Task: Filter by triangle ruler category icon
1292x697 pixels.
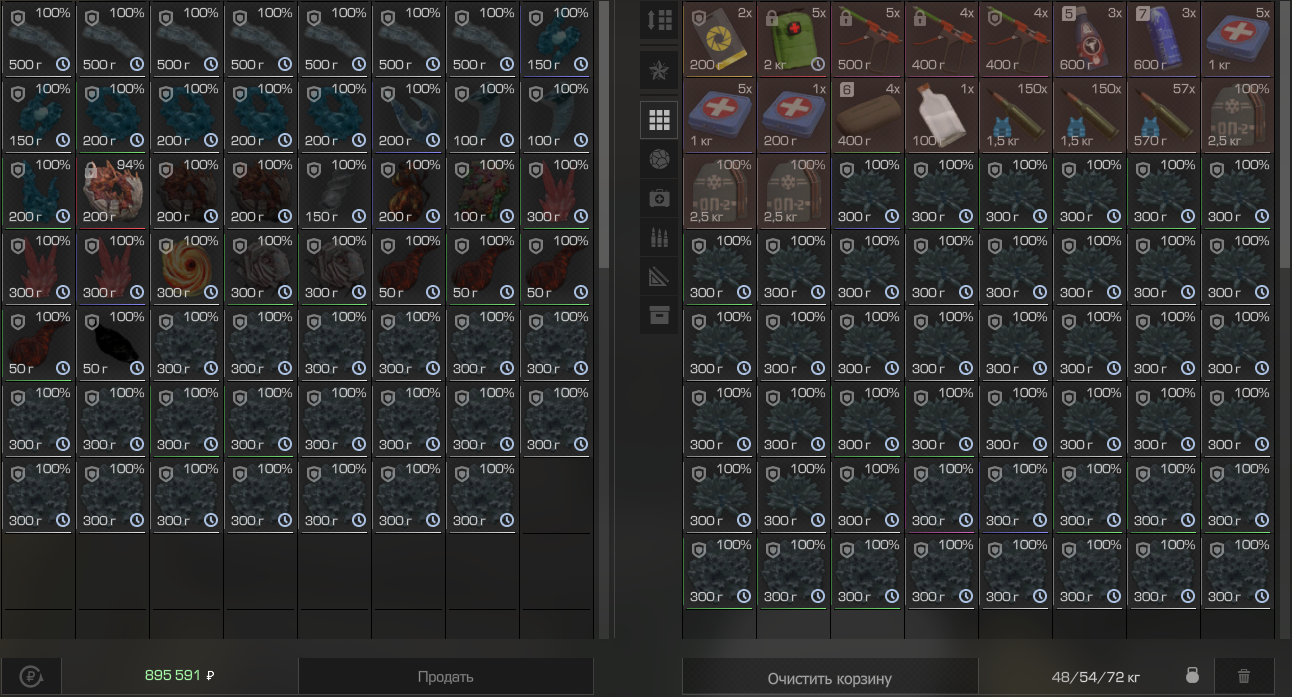Action: 659,277
